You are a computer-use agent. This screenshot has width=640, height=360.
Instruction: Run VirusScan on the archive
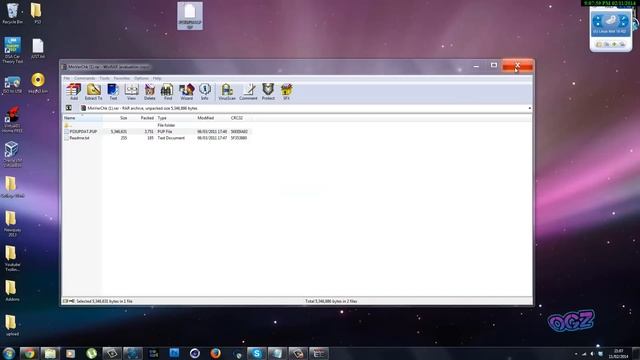[227, 91]
